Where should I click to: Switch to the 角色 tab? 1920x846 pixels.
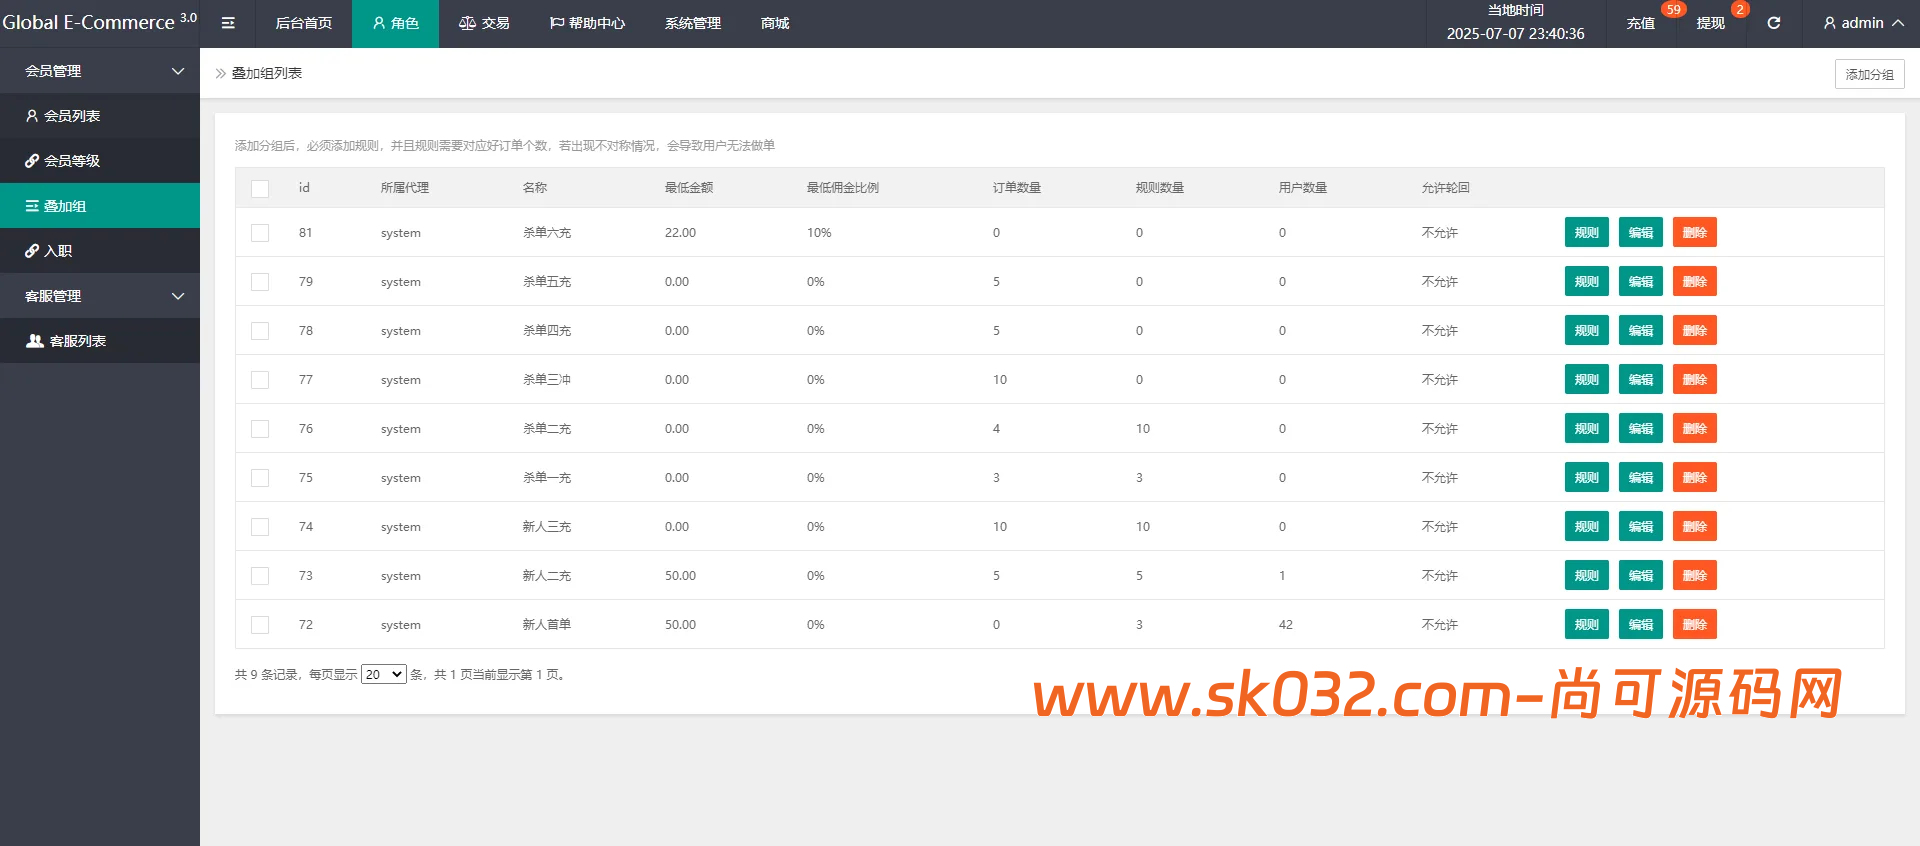[395, 23]
